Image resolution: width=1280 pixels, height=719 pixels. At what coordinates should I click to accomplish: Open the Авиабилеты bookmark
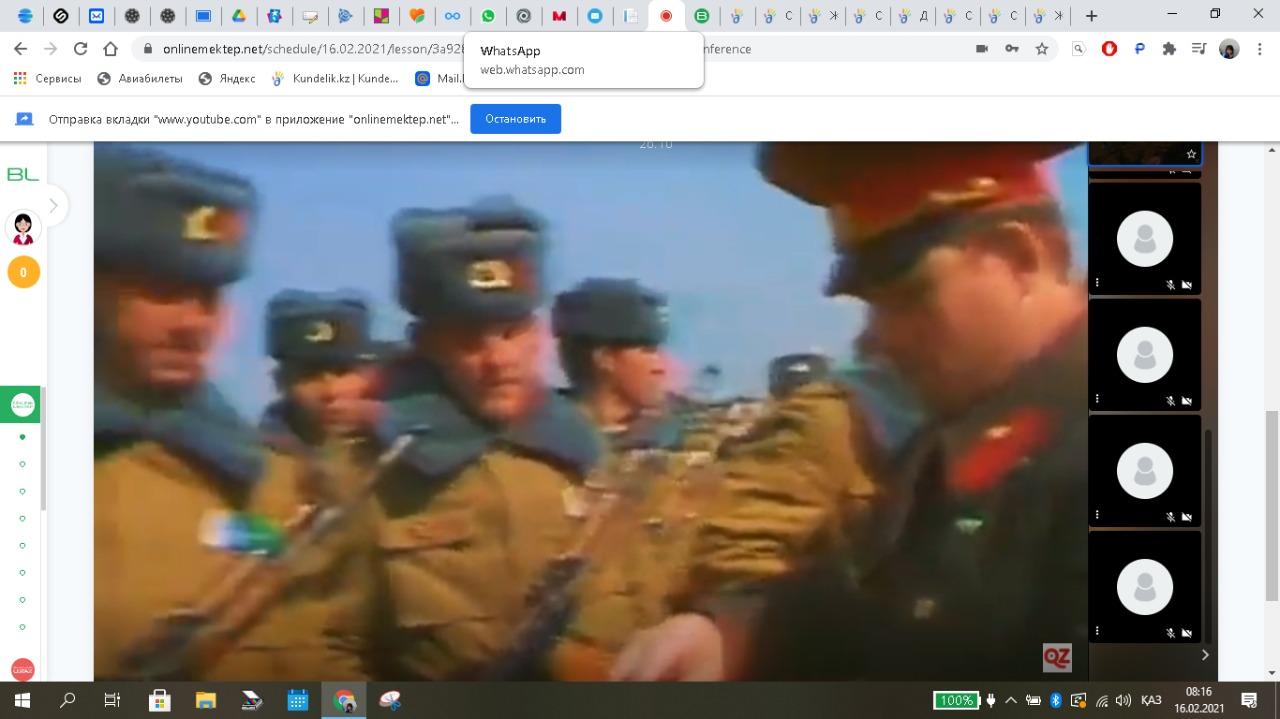141,78
